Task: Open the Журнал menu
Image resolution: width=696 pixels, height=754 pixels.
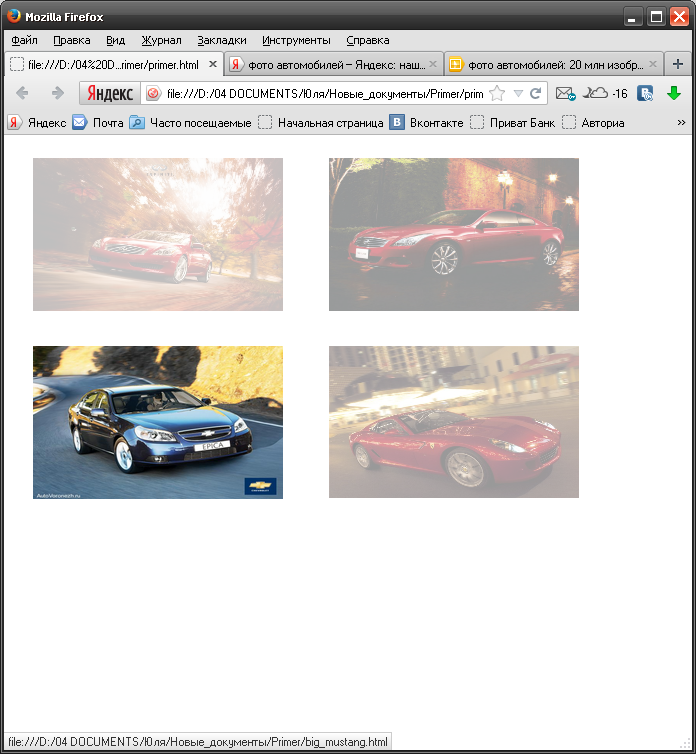Action: point(161,40)
